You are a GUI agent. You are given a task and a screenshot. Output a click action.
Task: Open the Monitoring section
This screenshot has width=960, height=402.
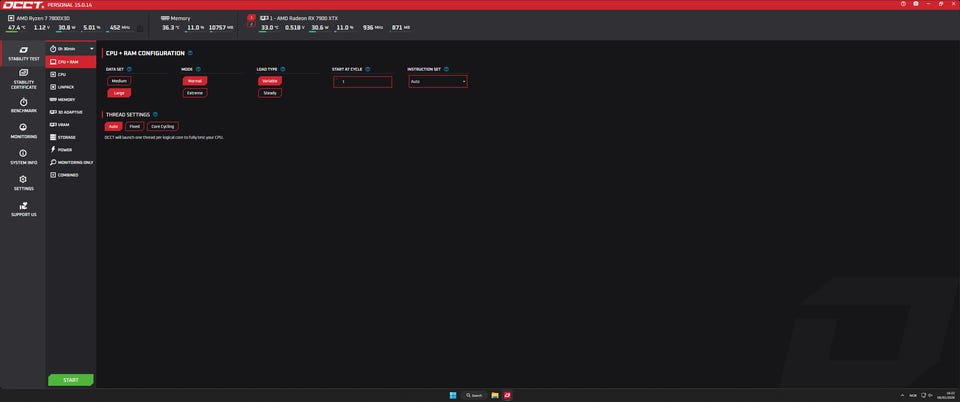click(x=23, y=132)
